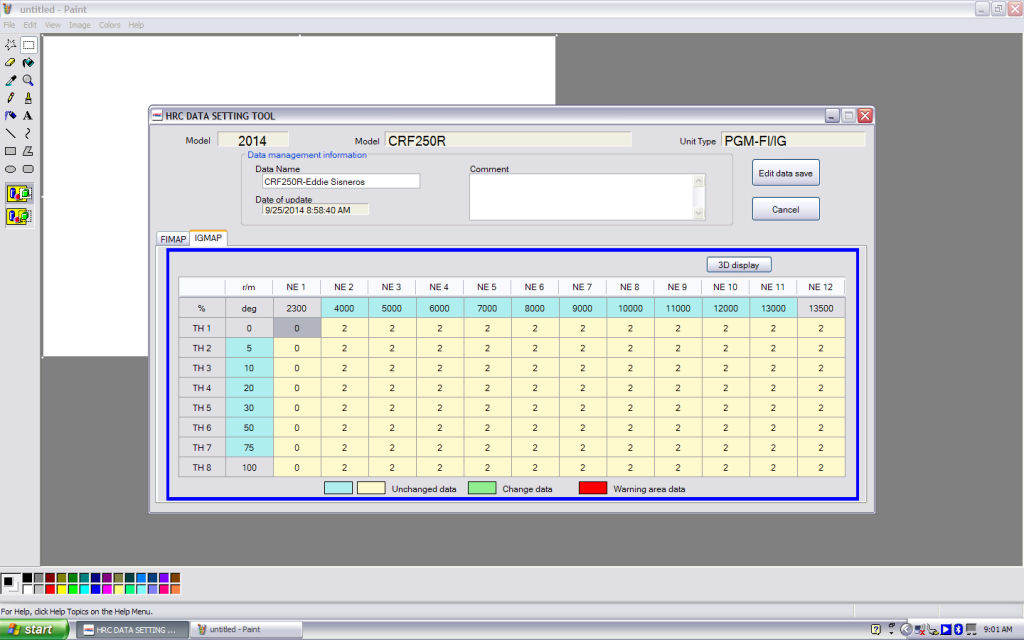
Task: Enable transparent selection mode in Paint toolbox
Action: point(18,216)
